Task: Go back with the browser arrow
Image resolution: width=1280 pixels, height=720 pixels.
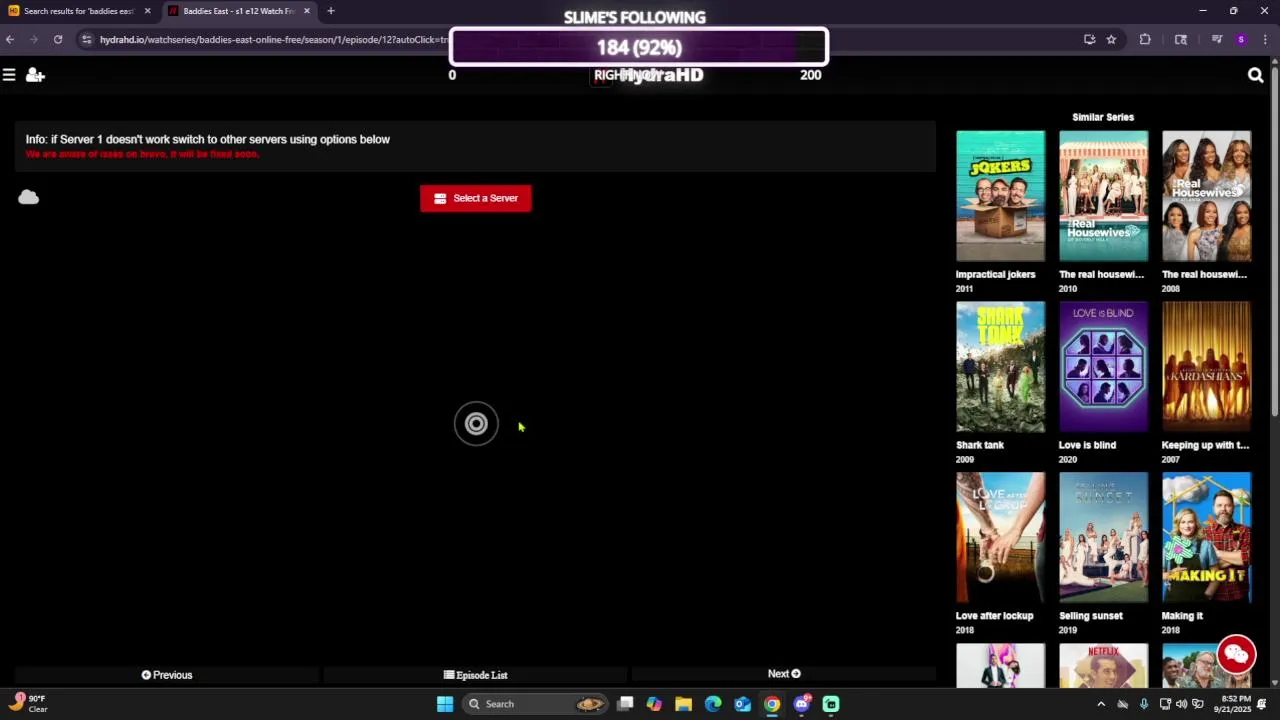Action: pyautogui.click(x=10, y=39)
